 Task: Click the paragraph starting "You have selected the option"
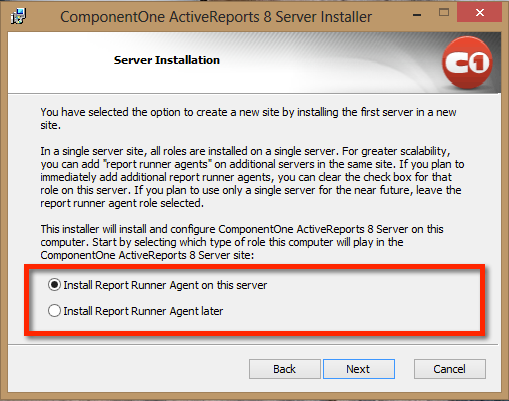(248, 119)
